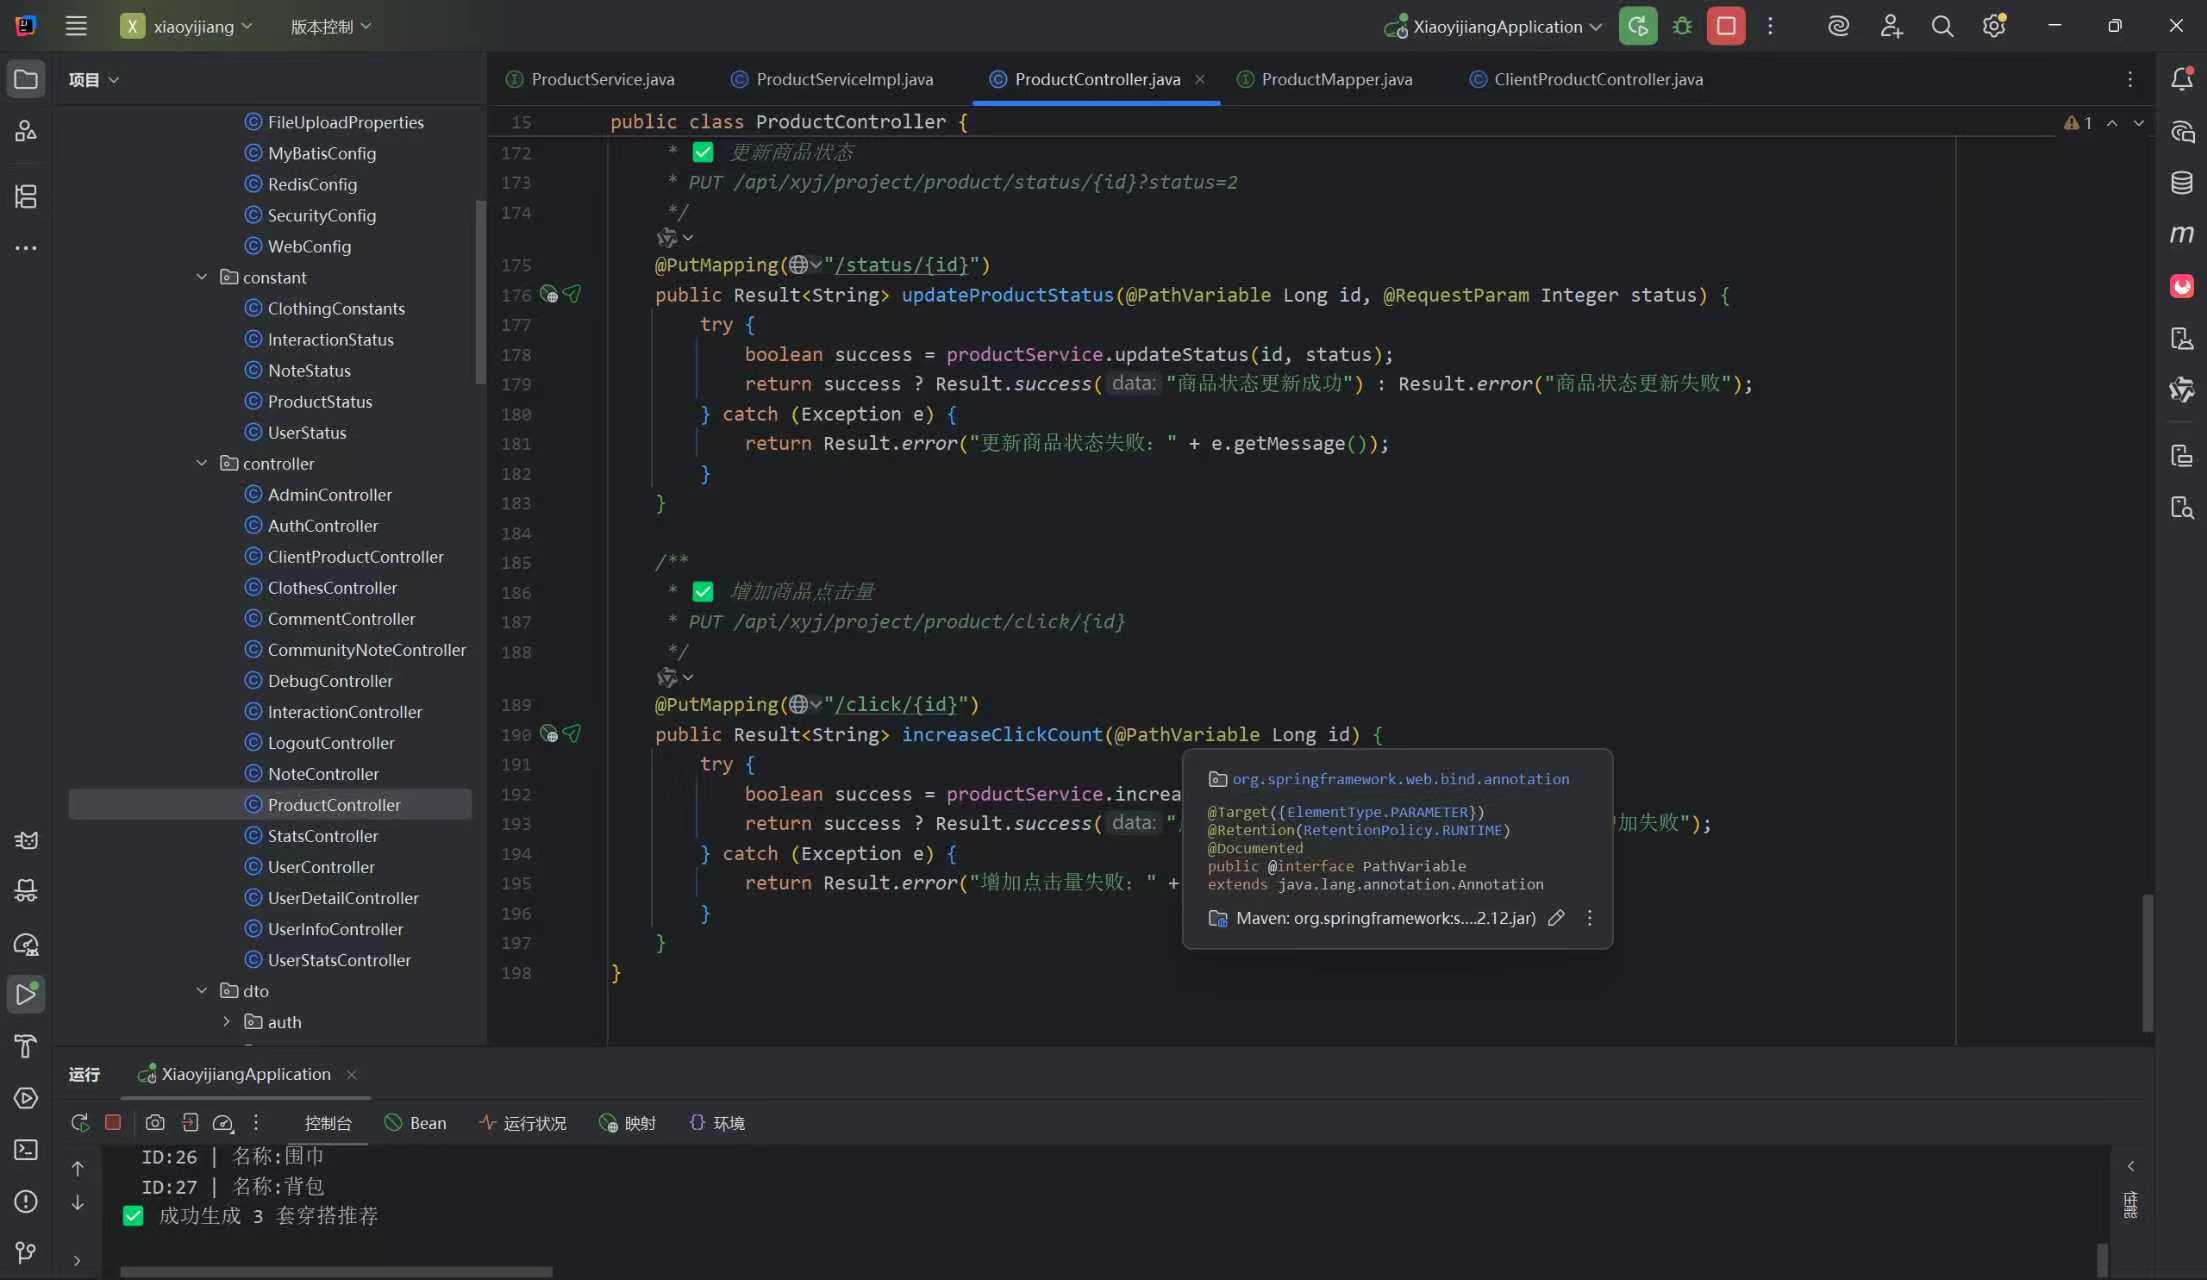Click edit pencil in PathVariable popup
Image resolution: width=2207 pixels, height=1280 pixels.
(1556, 918)
